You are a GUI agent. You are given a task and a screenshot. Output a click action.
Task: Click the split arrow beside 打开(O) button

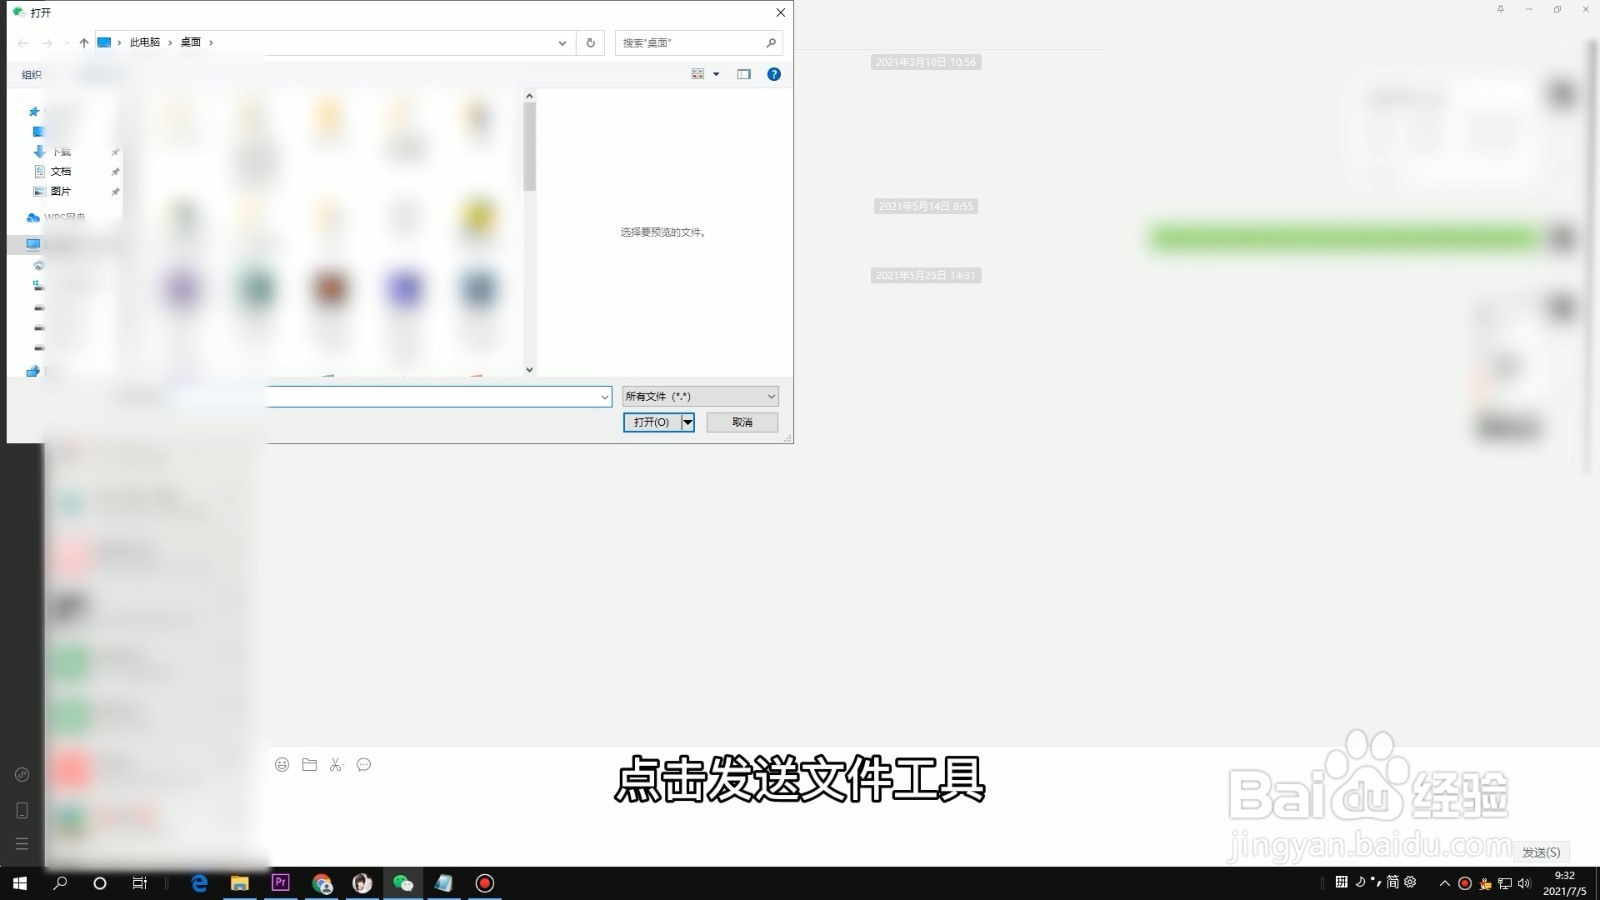(688, 422)
